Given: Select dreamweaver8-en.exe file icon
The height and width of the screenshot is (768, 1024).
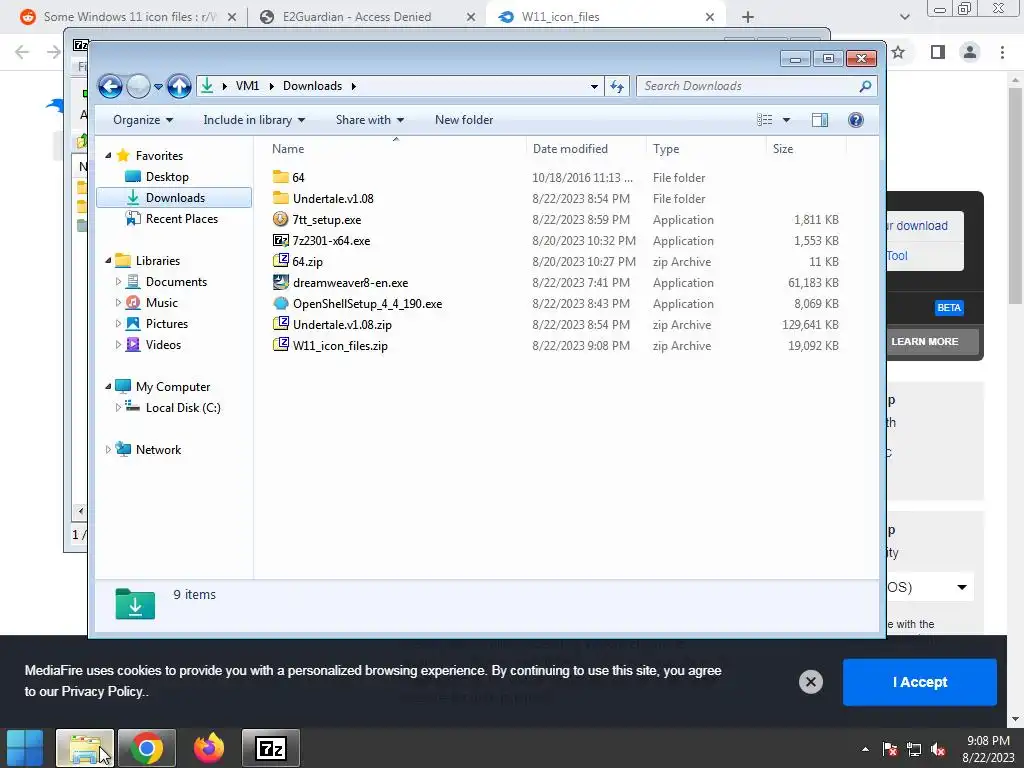Looking at the screenshot, I should point(281,282).
